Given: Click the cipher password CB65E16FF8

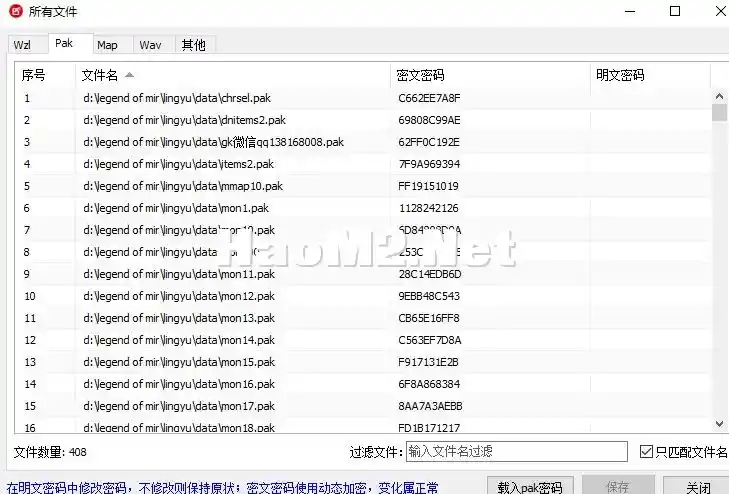Looking at the screenshot, I should coord(429,318).
